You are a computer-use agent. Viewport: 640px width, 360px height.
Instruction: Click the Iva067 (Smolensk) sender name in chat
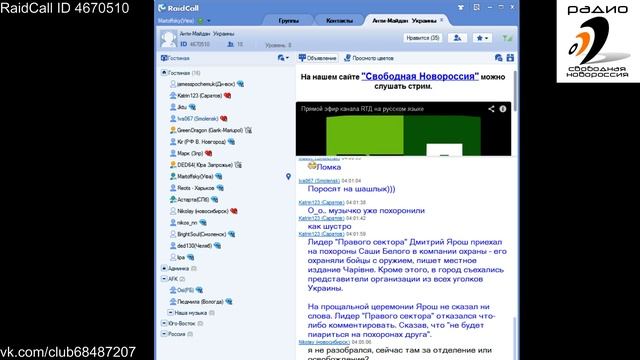(319, 180)
